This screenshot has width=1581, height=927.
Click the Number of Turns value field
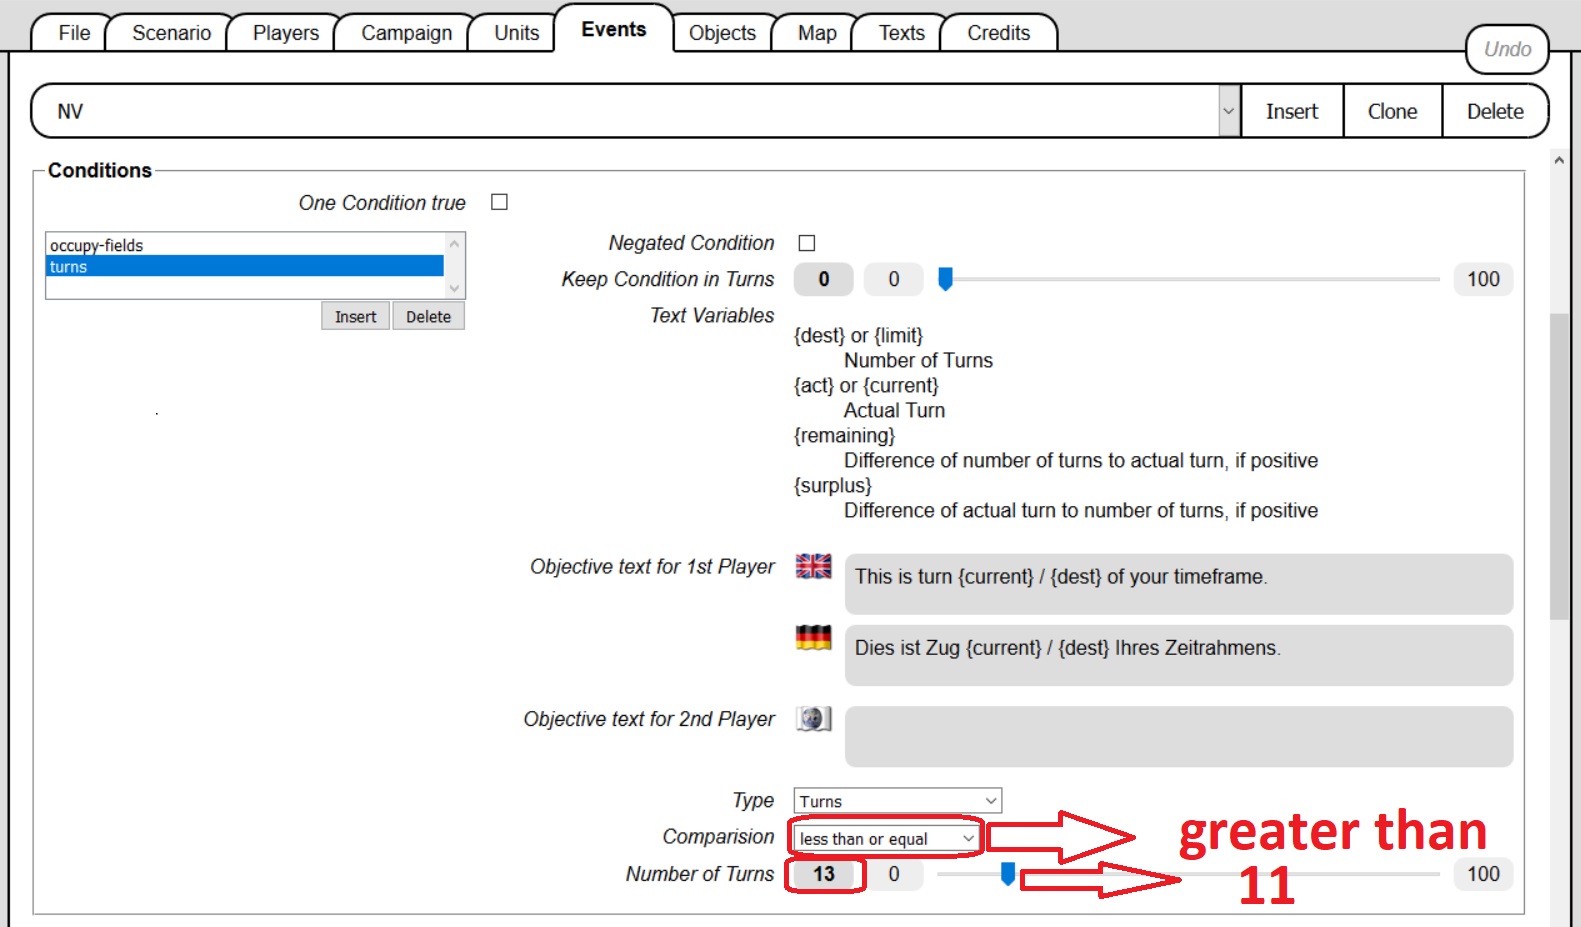click(823, 874)
